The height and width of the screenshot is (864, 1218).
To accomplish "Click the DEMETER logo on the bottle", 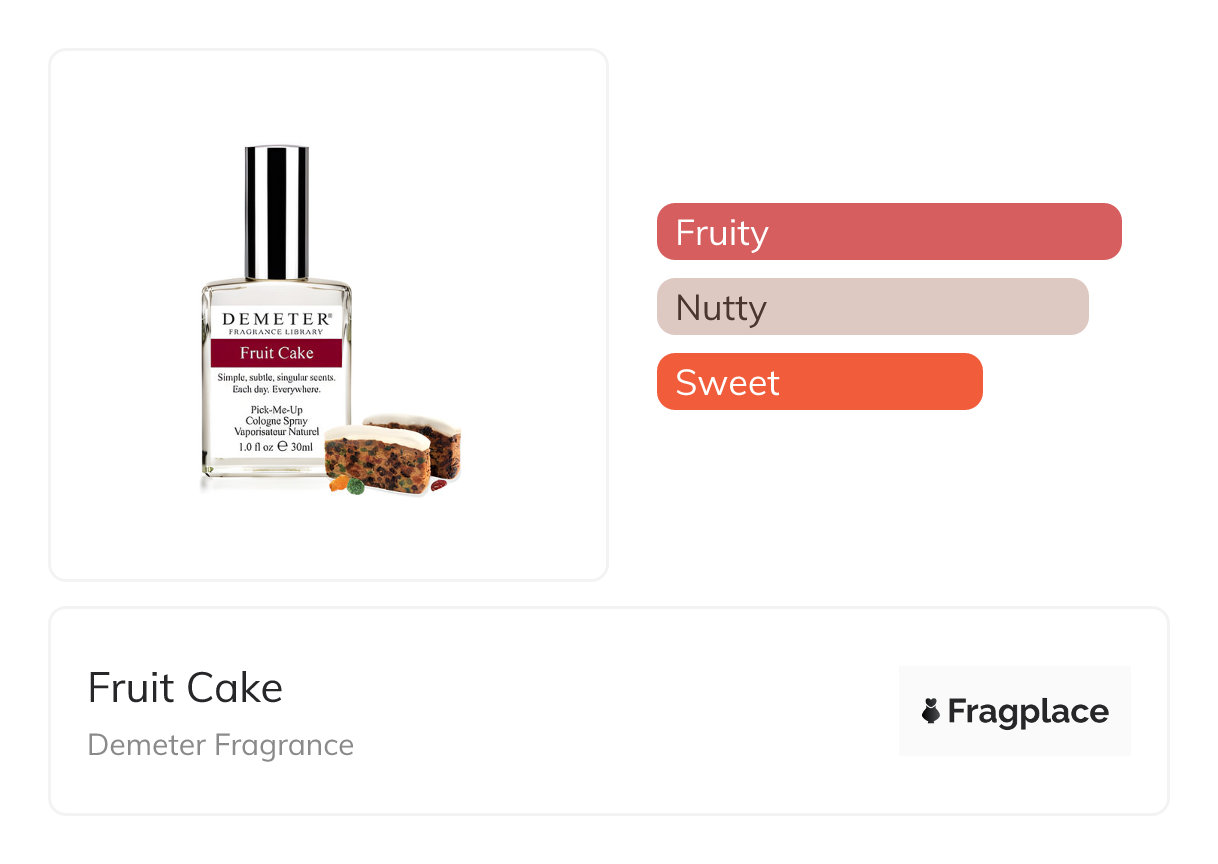I will (276, 319).
